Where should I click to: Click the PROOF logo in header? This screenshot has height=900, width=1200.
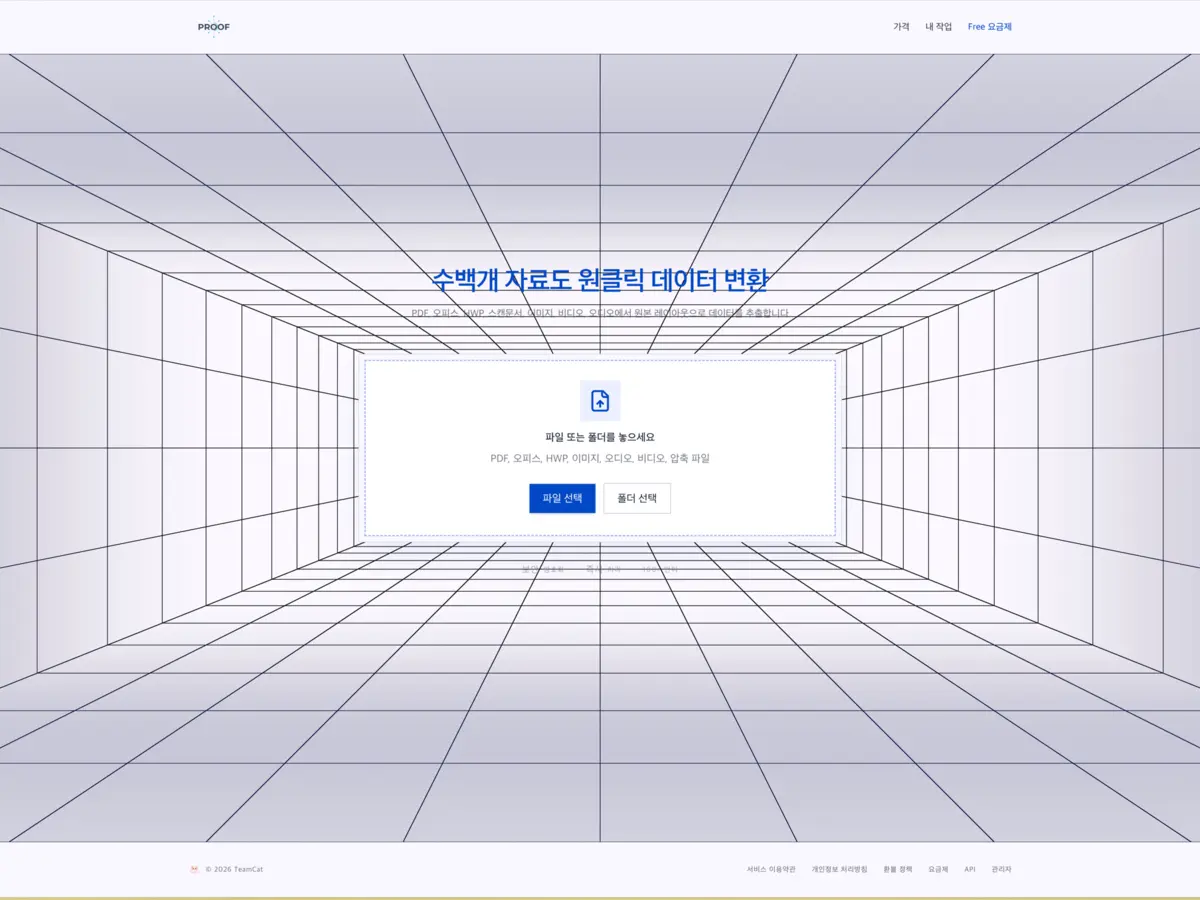[x=214, y=27]
